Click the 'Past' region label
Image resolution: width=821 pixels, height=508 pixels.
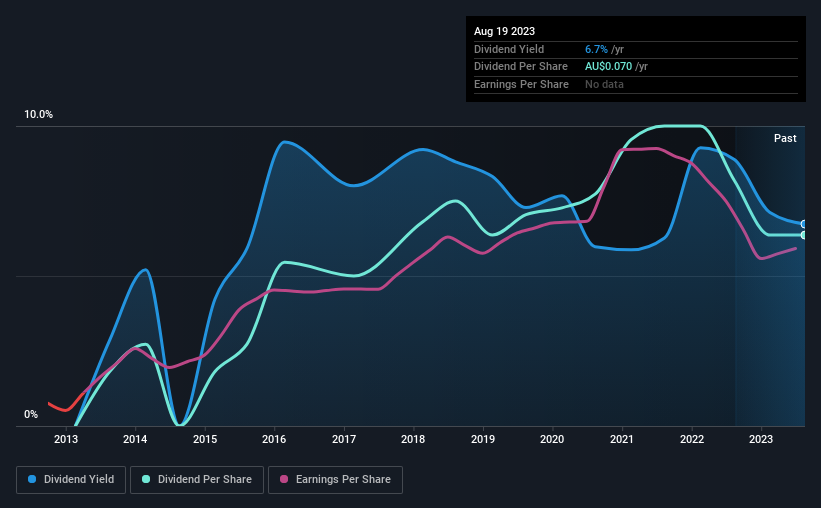(785, 138)
